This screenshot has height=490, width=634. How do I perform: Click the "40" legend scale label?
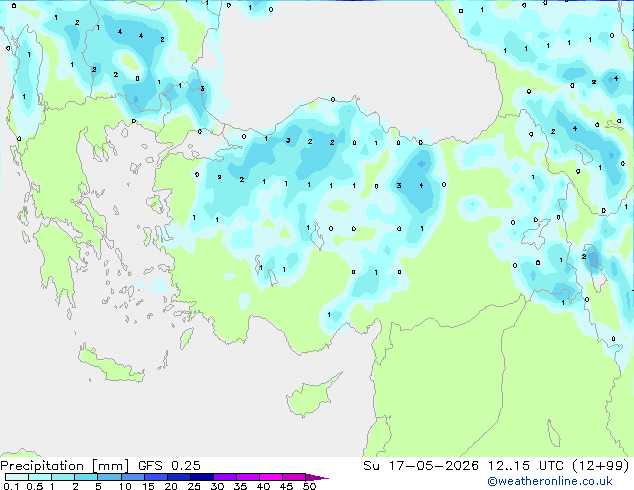263,486
